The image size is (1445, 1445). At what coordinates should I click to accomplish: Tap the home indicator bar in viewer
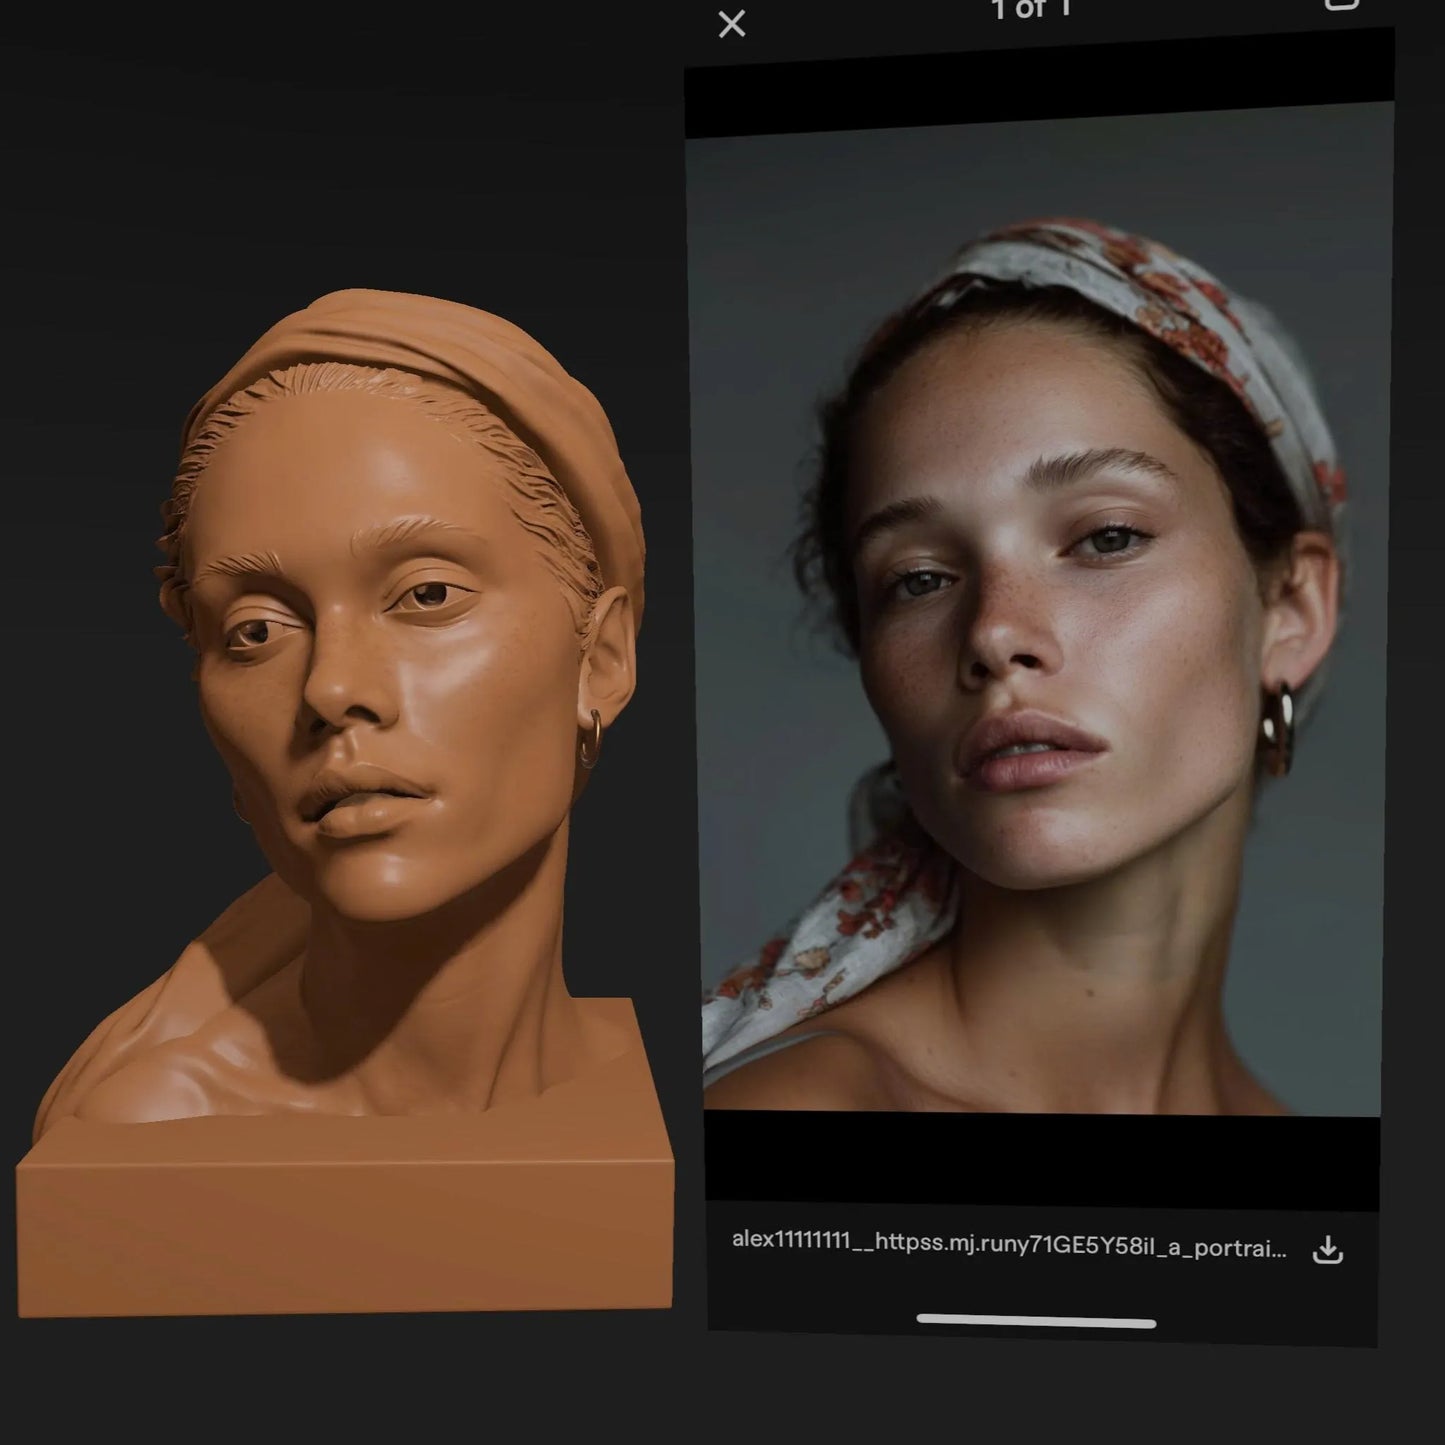tap(1036, 1322)
